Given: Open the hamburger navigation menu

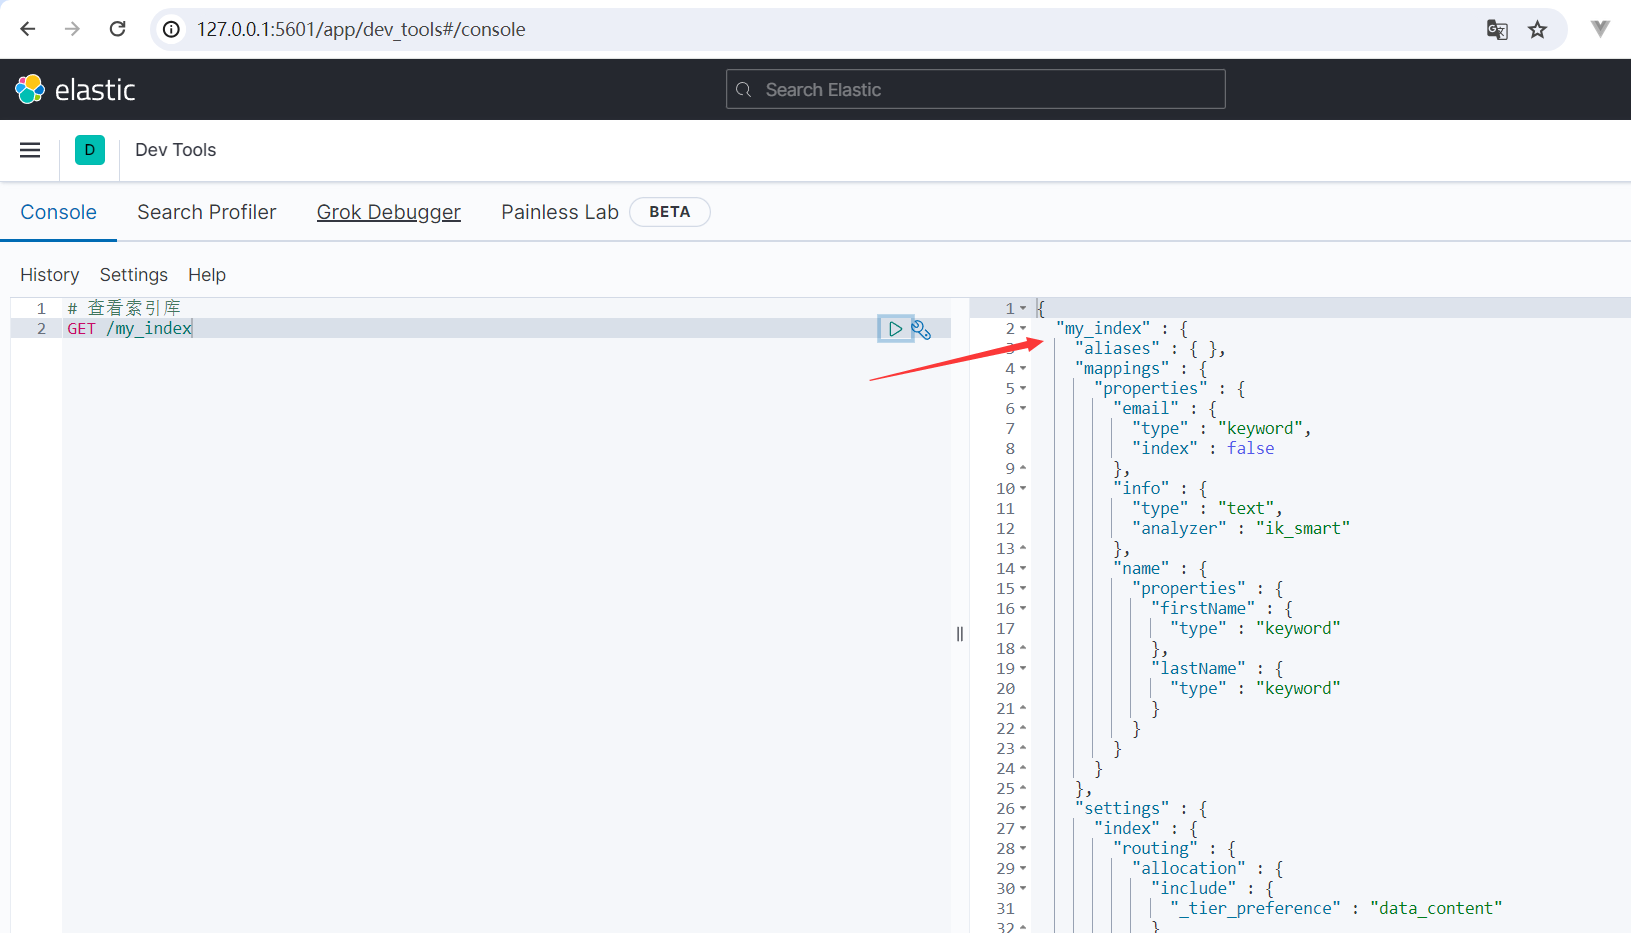Looking at the screenshot, I should click(x=30, y=150).
